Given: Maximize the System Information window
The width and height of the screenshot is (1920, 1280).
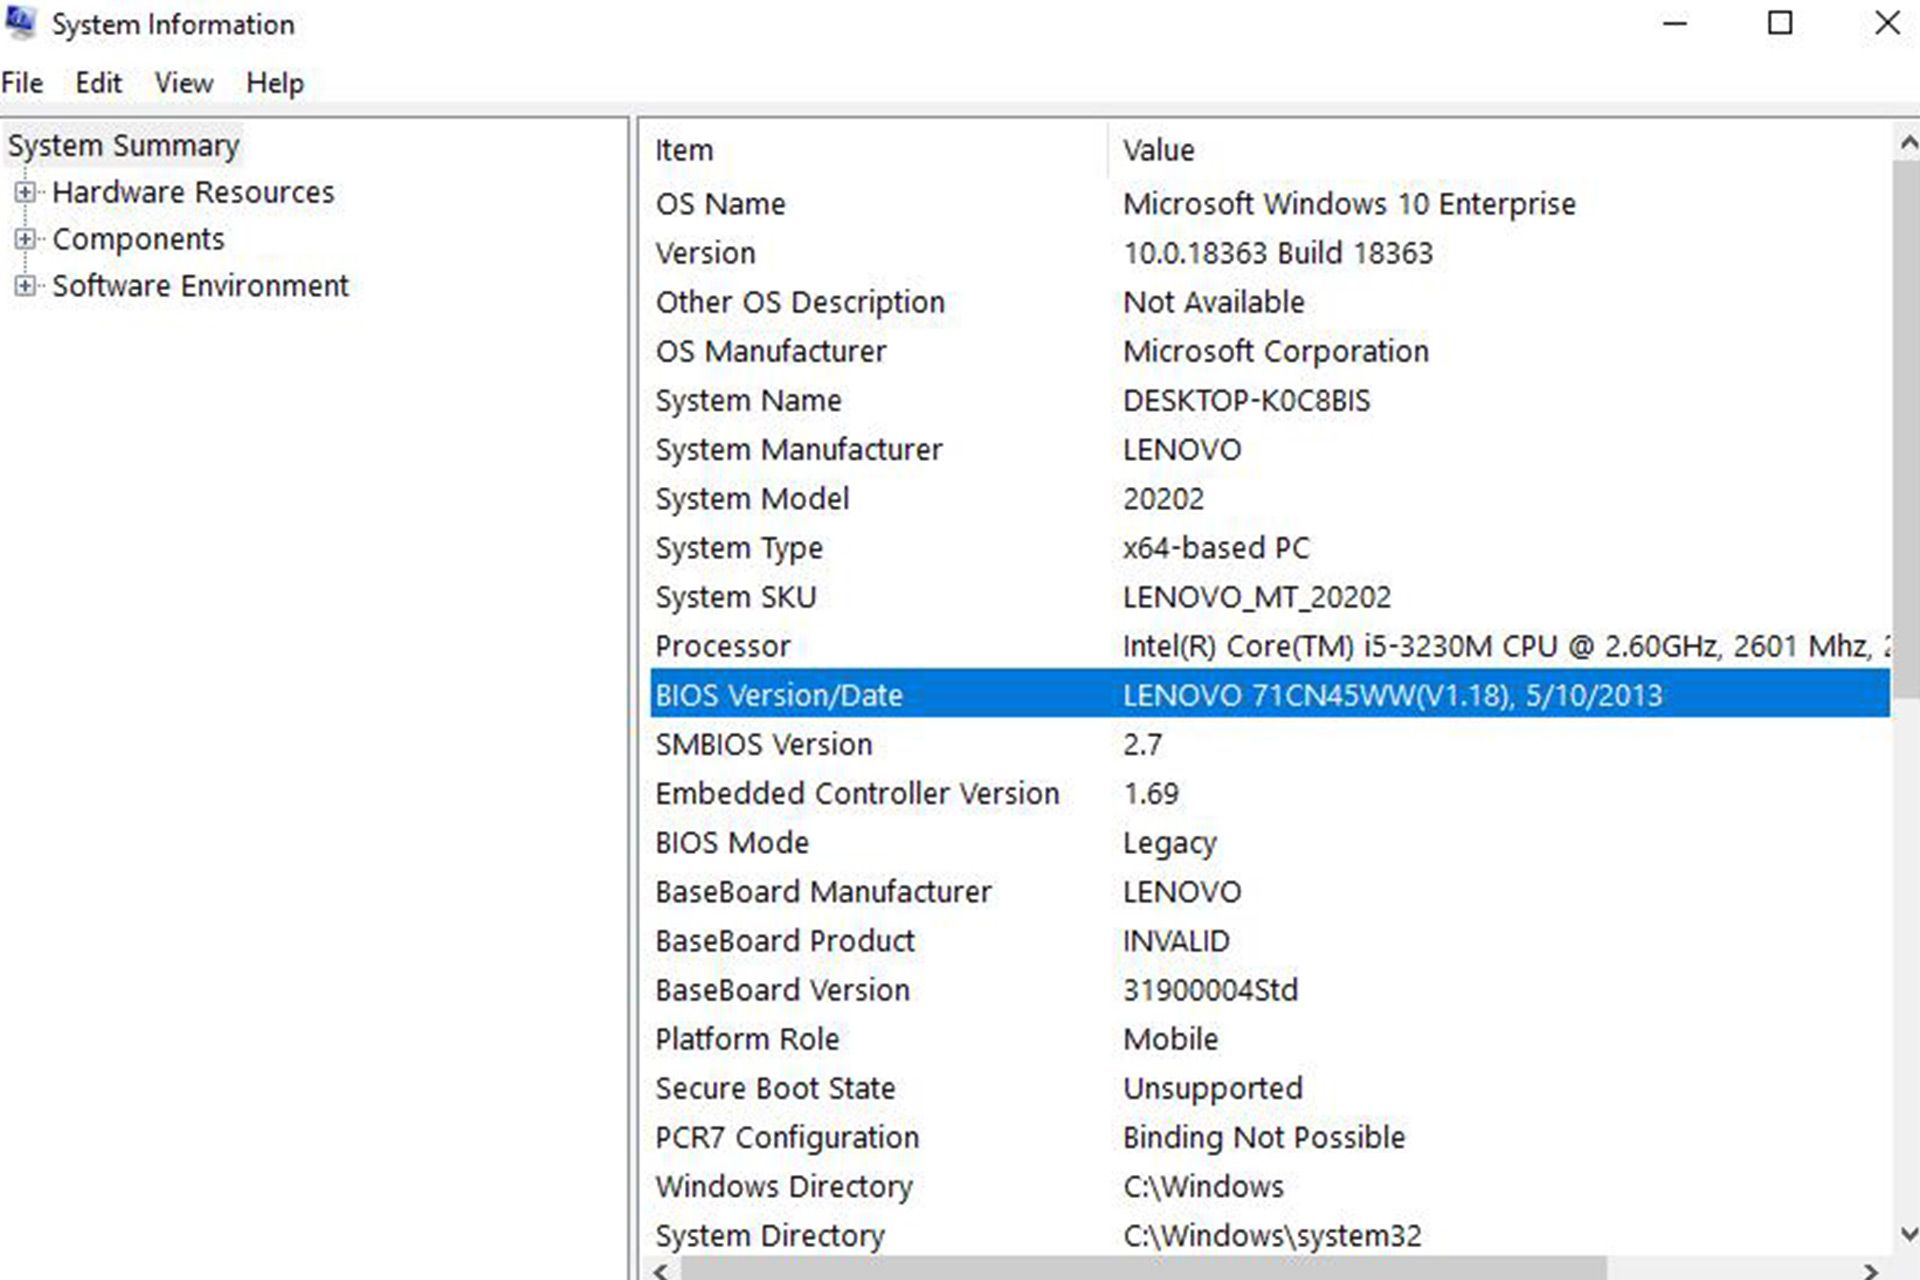Looking at the screenshot, I should (1780, 23).
